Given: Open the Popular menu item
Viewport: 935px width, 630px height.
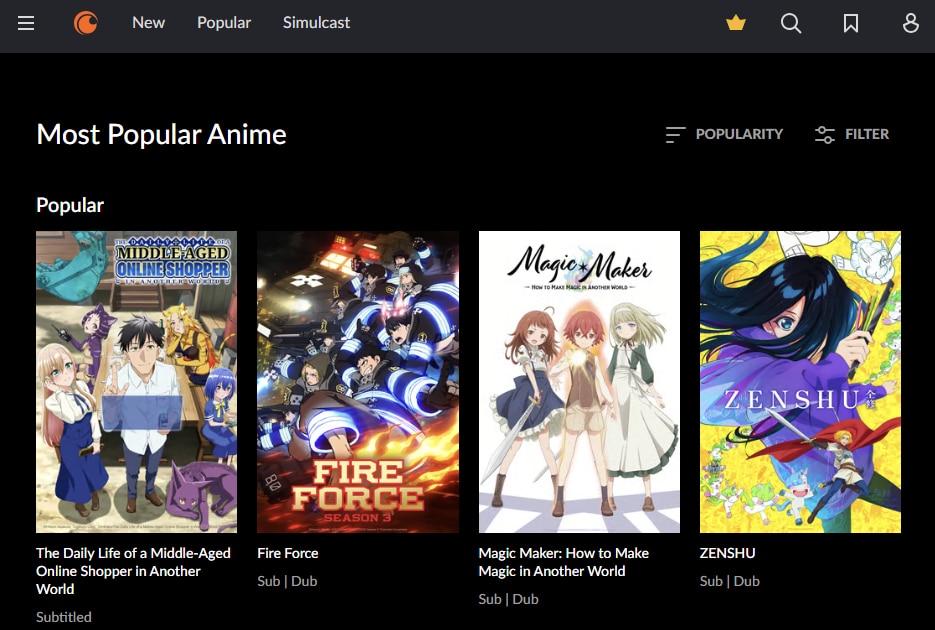Looking at the screenshot, I should [x=224, y=23].
